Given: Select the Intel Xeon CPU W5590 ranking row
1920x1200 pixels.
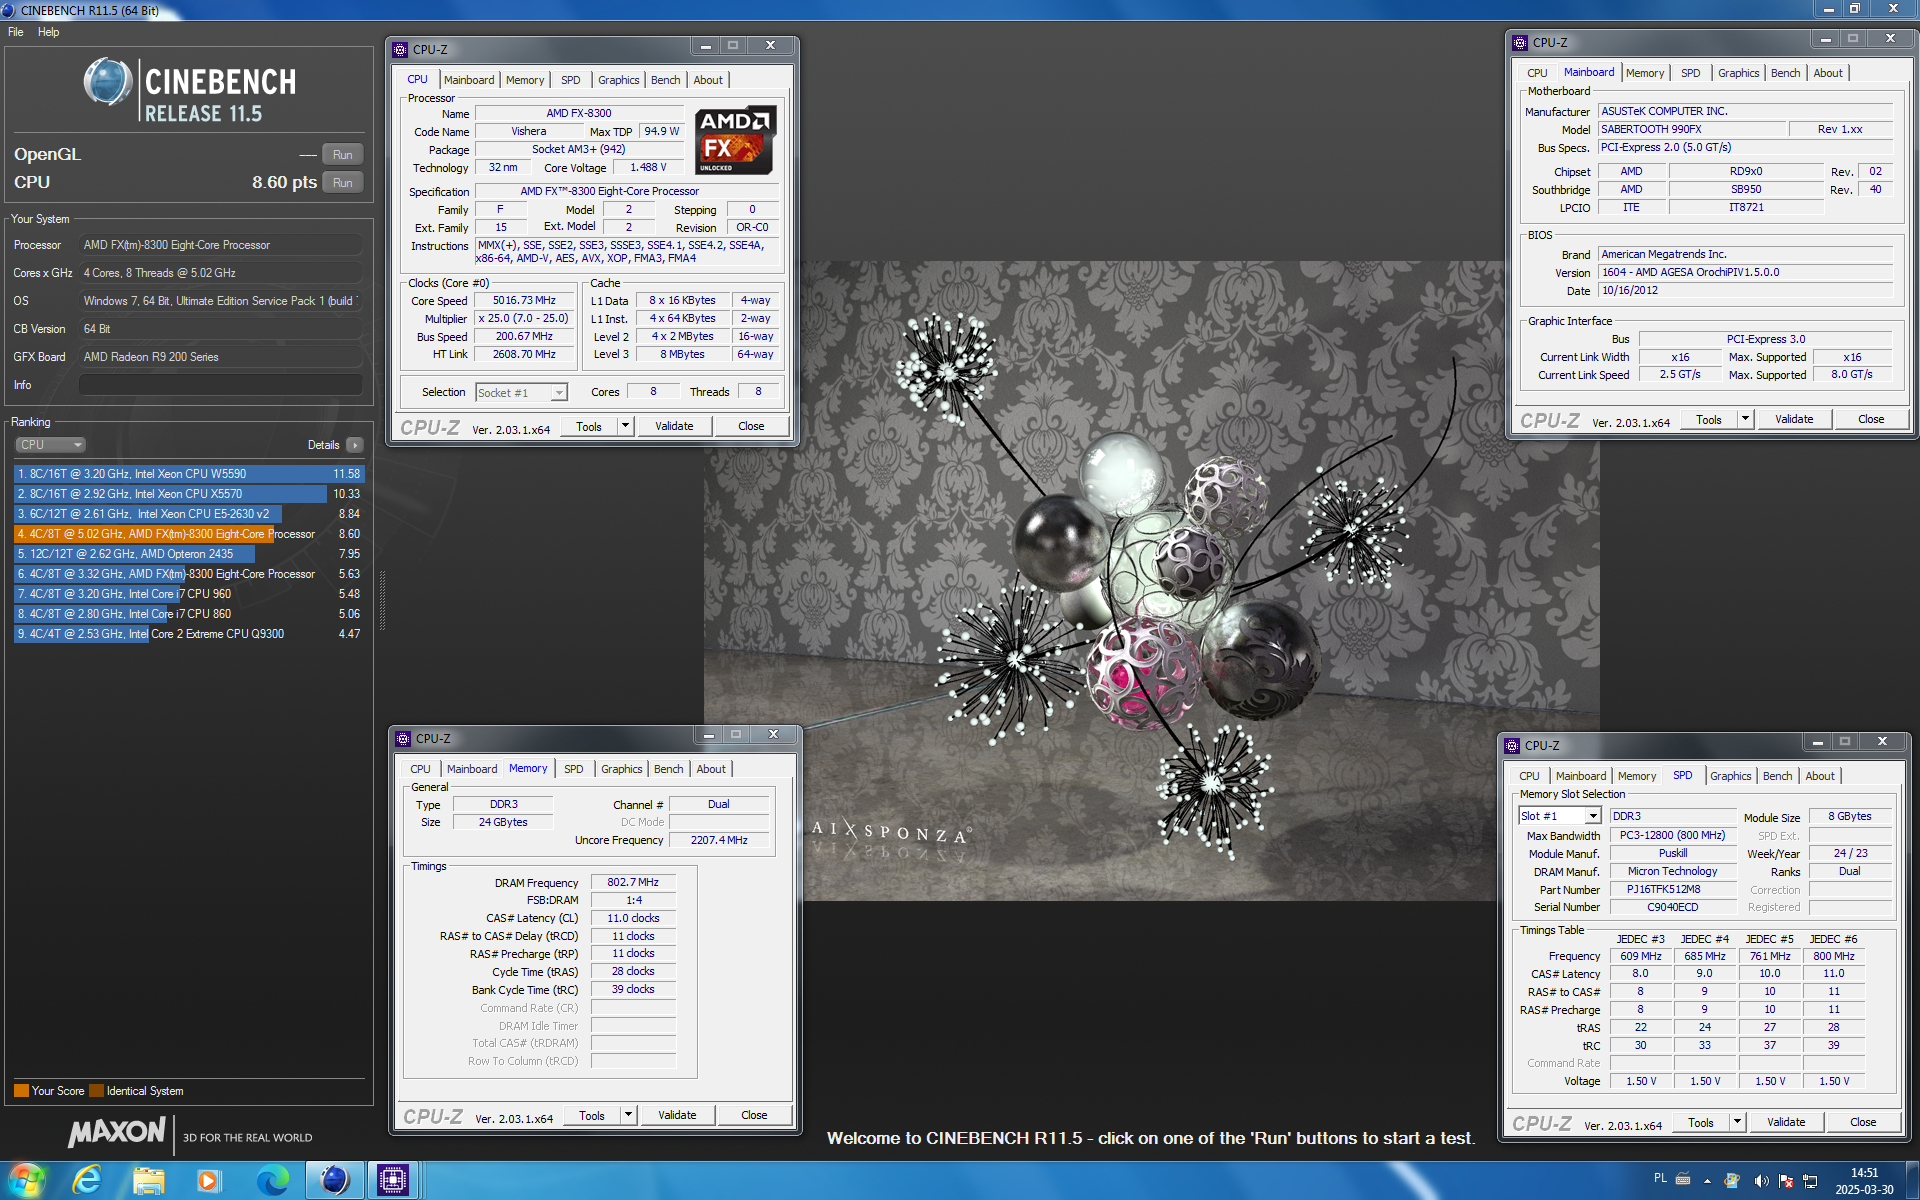Looking at the screenshot, I should click(x=189, y=474).
